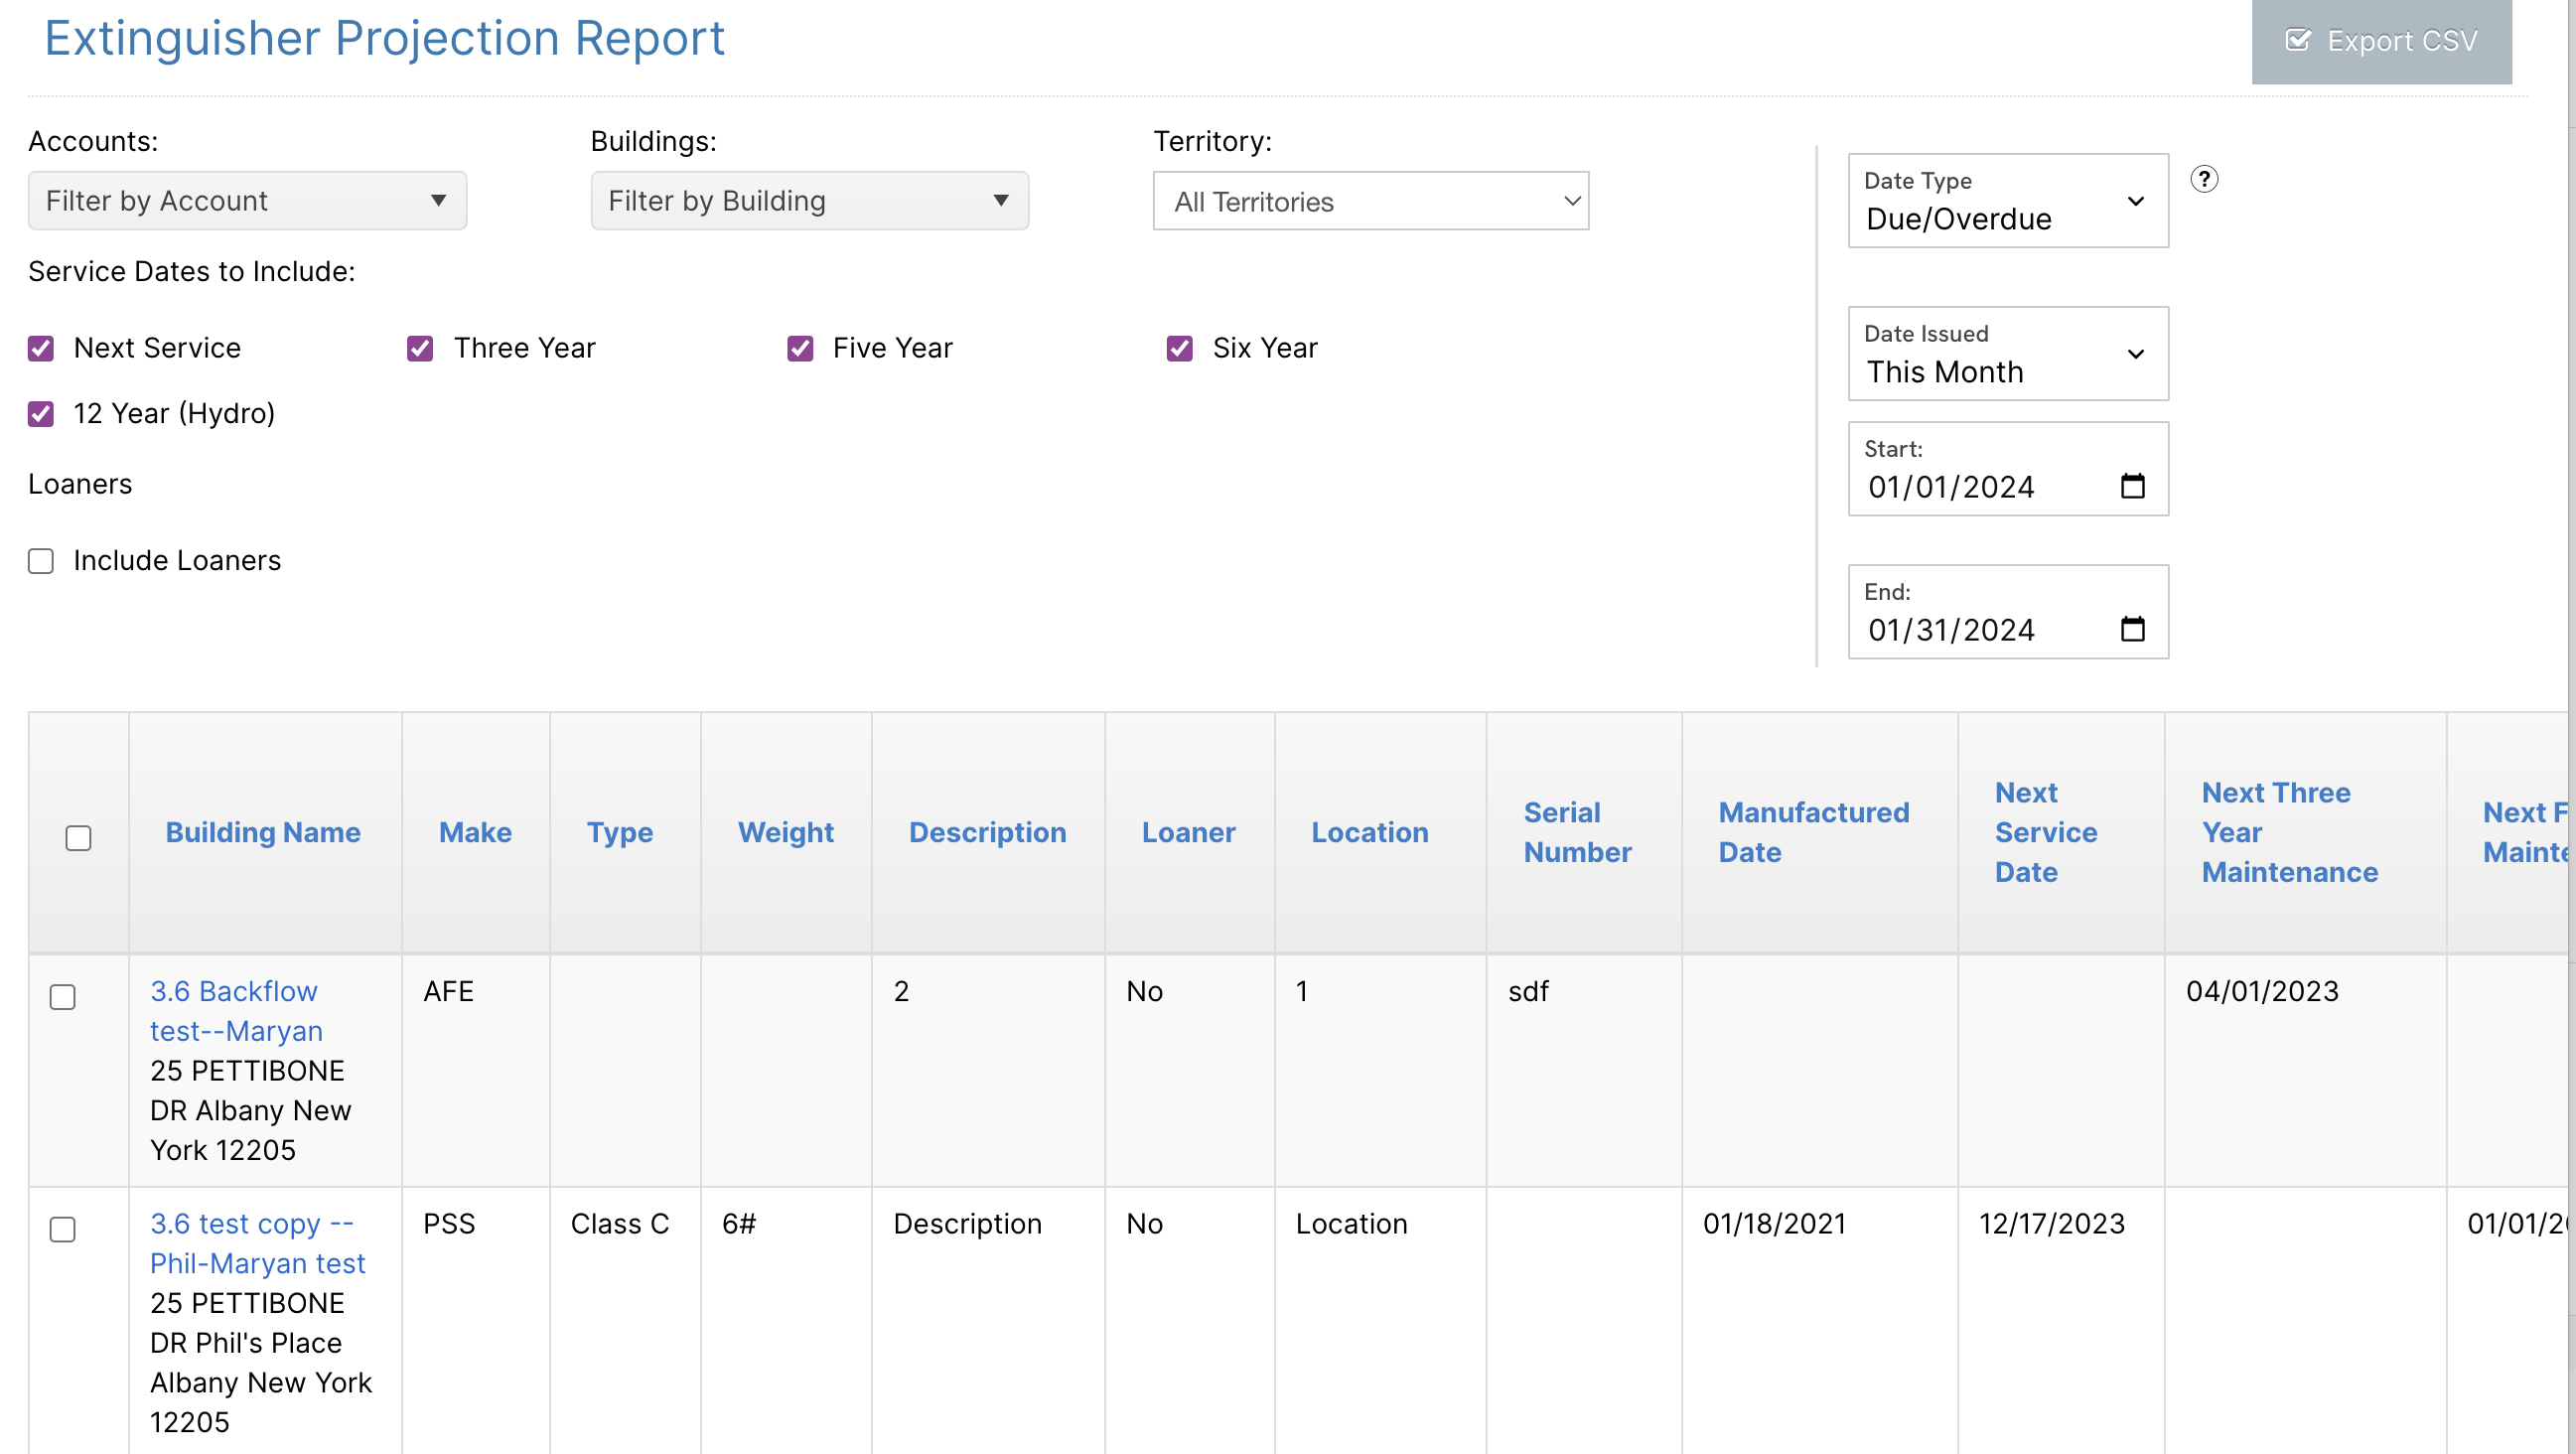Screen dimensions: 2576x1454
Task: Open the End date calendar picker
Action: click(x=2133, y=629)
